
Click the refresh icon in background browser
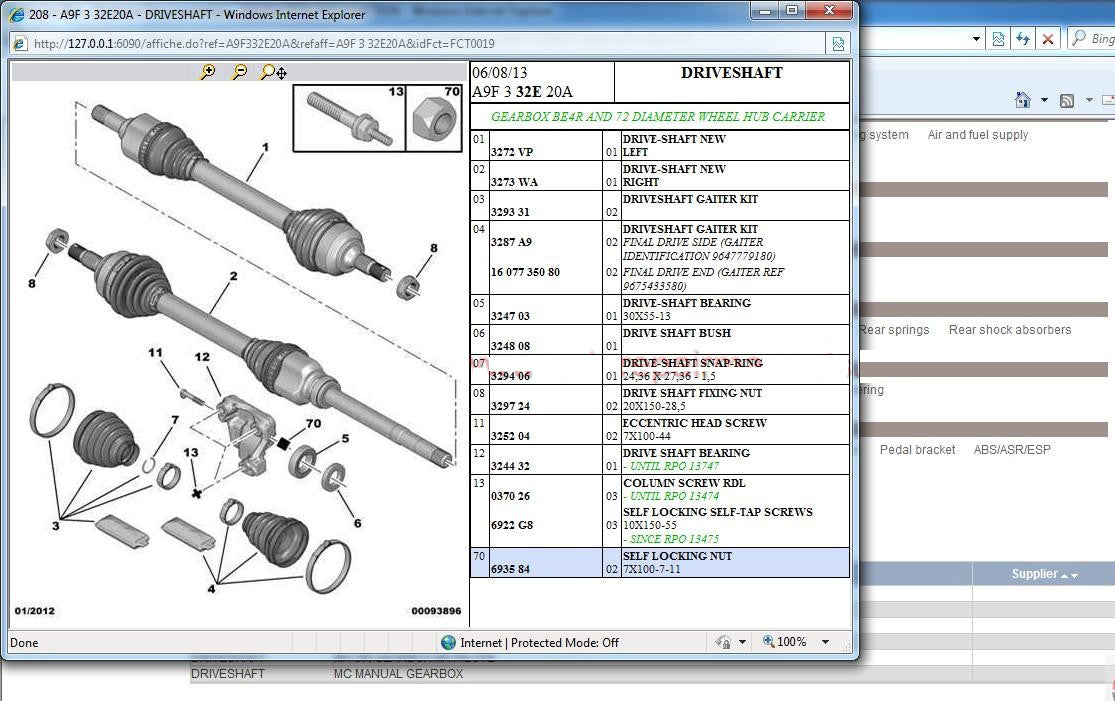(x=1022, y=39)
